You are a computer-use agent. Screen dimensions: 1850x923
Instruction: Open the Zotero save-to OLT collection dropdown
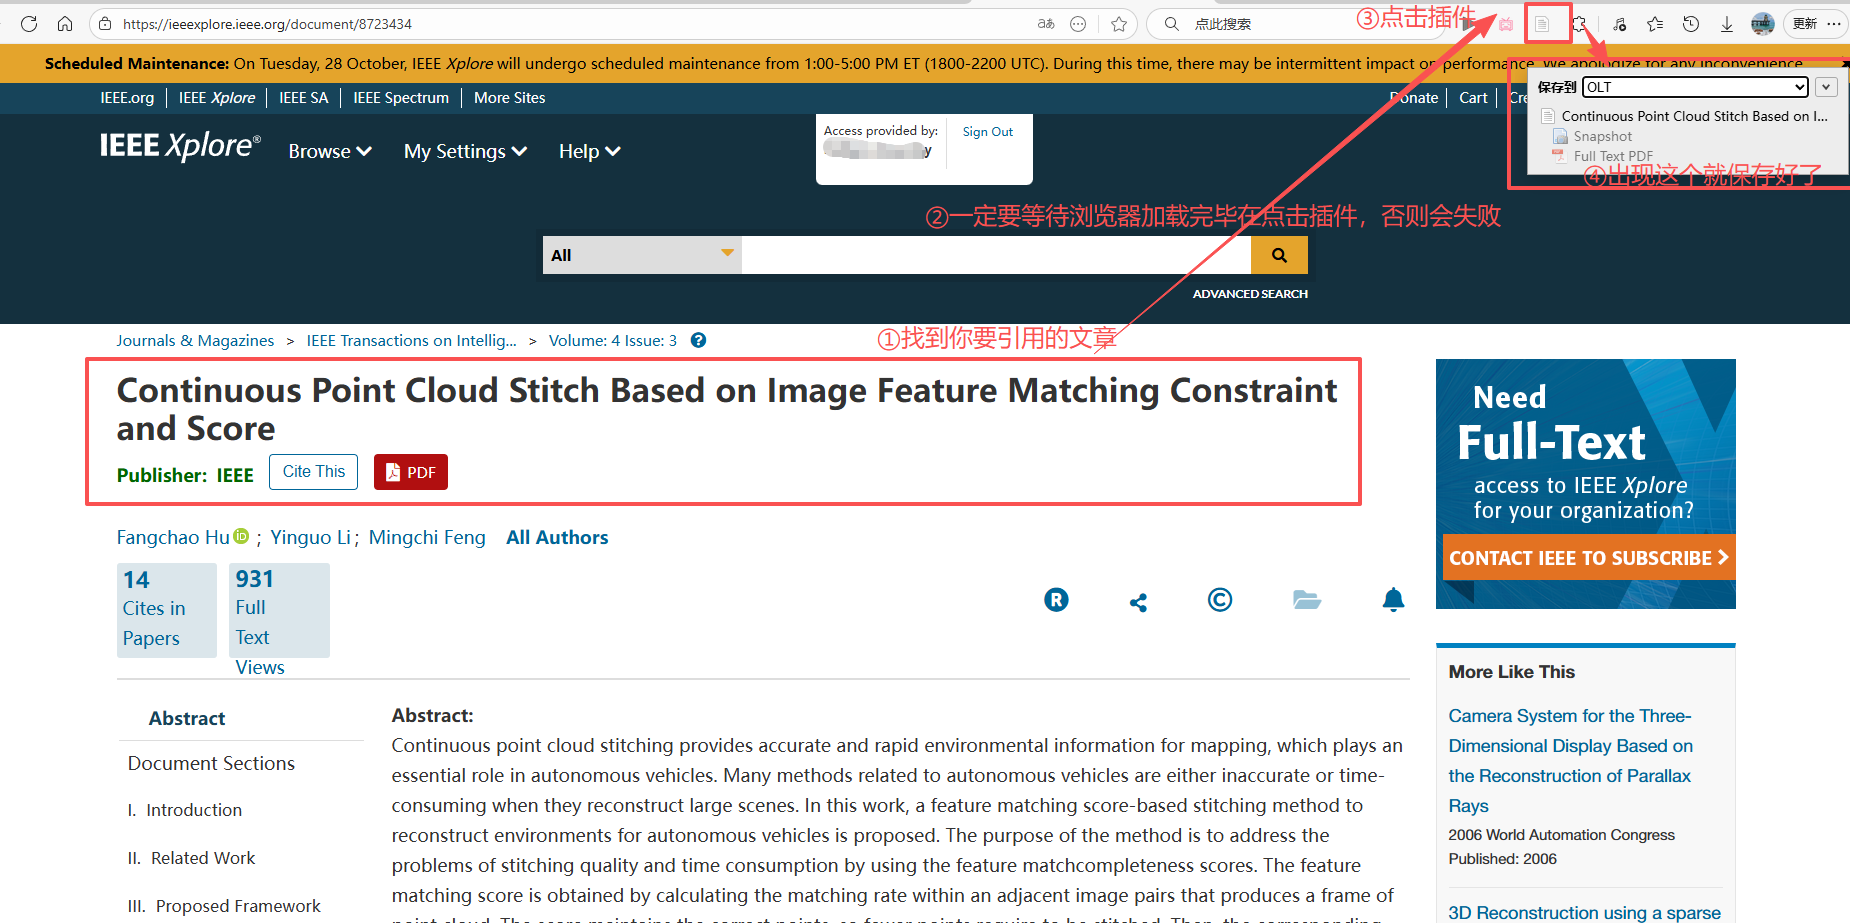pos(1696,87)
